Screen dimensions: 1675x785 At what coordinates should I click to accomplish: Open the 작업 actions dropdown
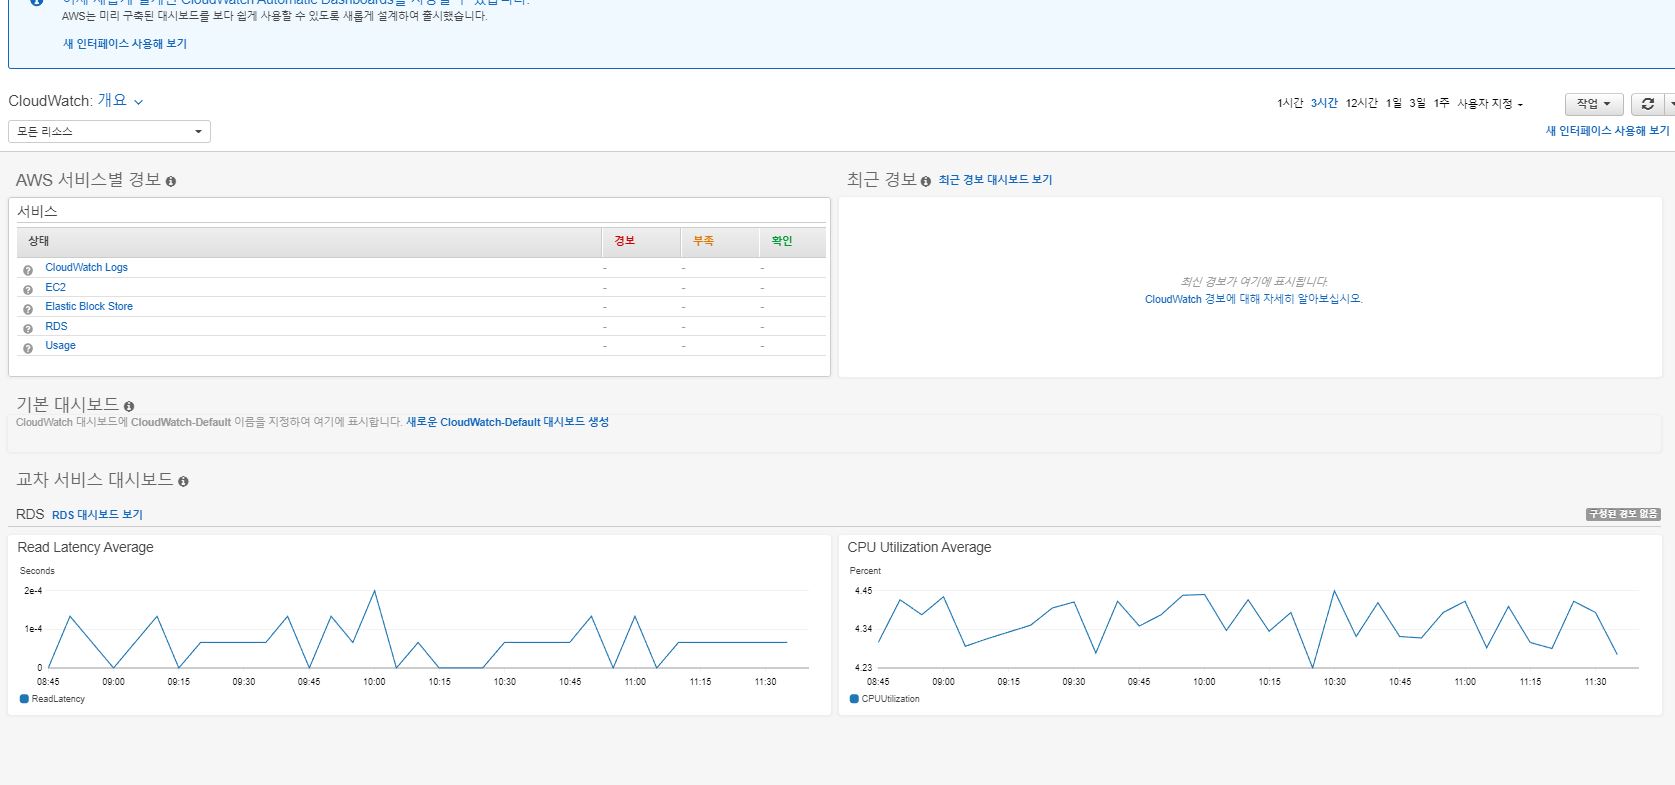(x=1593, y=104)
